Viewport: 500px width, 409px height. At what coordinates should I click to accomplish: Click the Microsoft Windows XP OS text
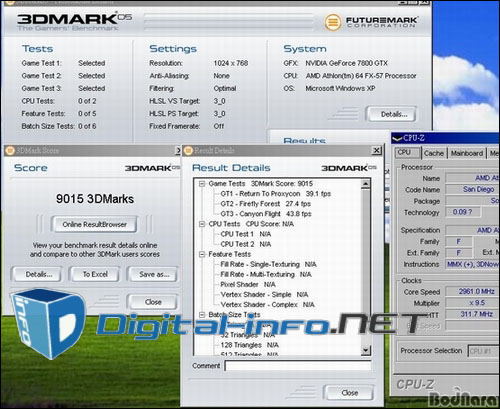click(340, 88)
